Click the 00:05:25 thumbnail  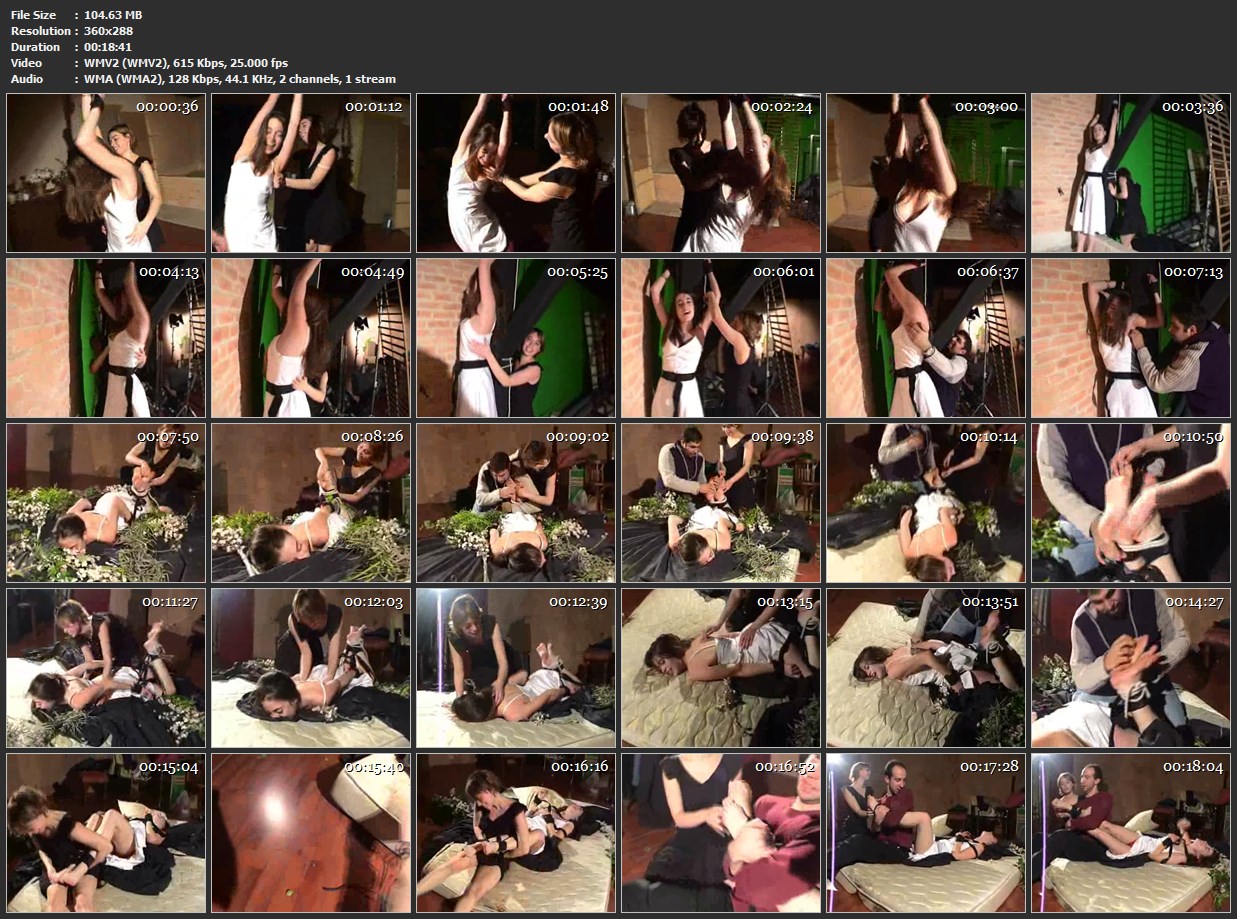[x=516, y=338]
